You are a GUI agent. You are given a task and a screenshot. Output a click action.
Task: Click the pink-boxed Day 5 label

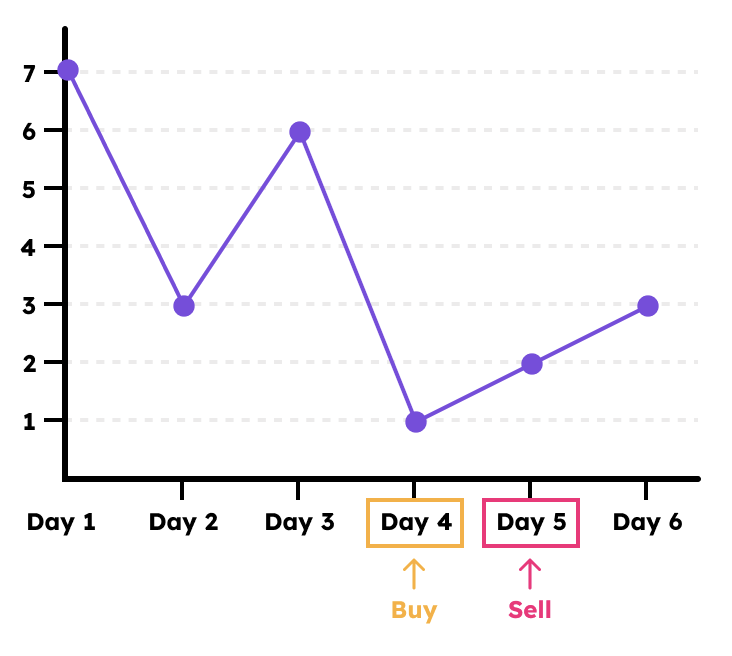point(531,522)
